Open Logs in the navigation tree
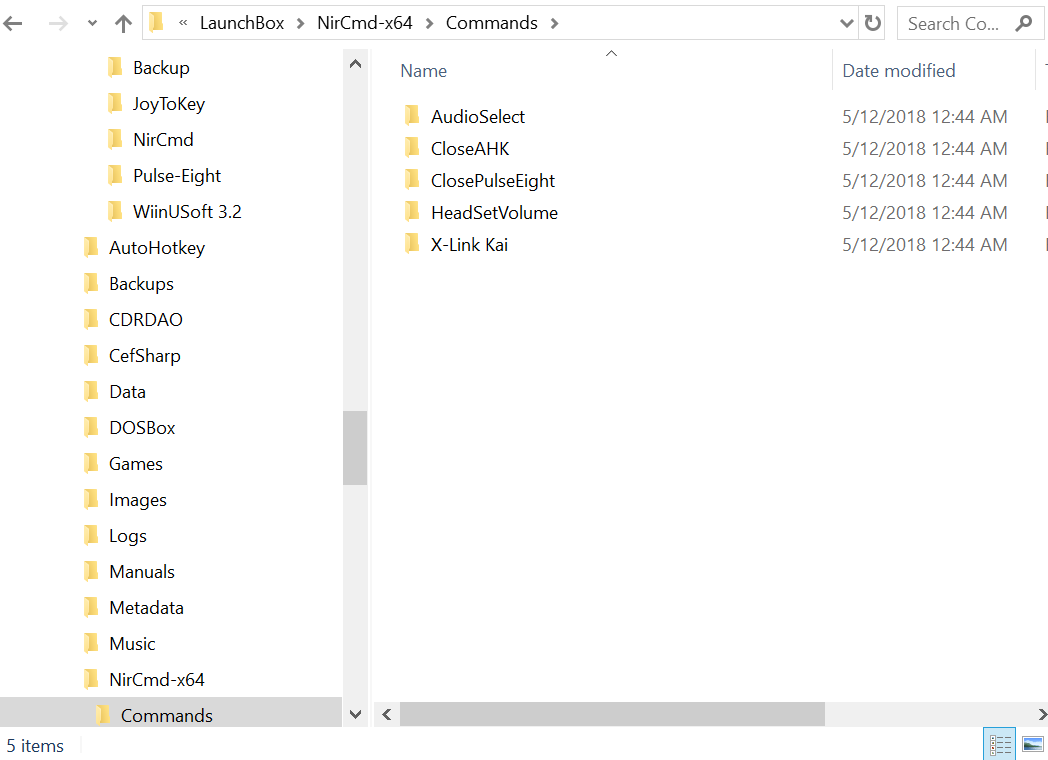Viewport: 1048px width, 760px height. tap(128, 537)
